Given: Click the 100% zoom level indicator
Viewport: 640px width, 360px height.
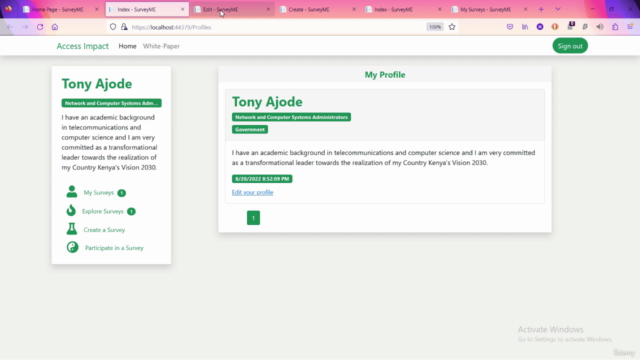Looking at the screenshot, I should pos(435,27).
